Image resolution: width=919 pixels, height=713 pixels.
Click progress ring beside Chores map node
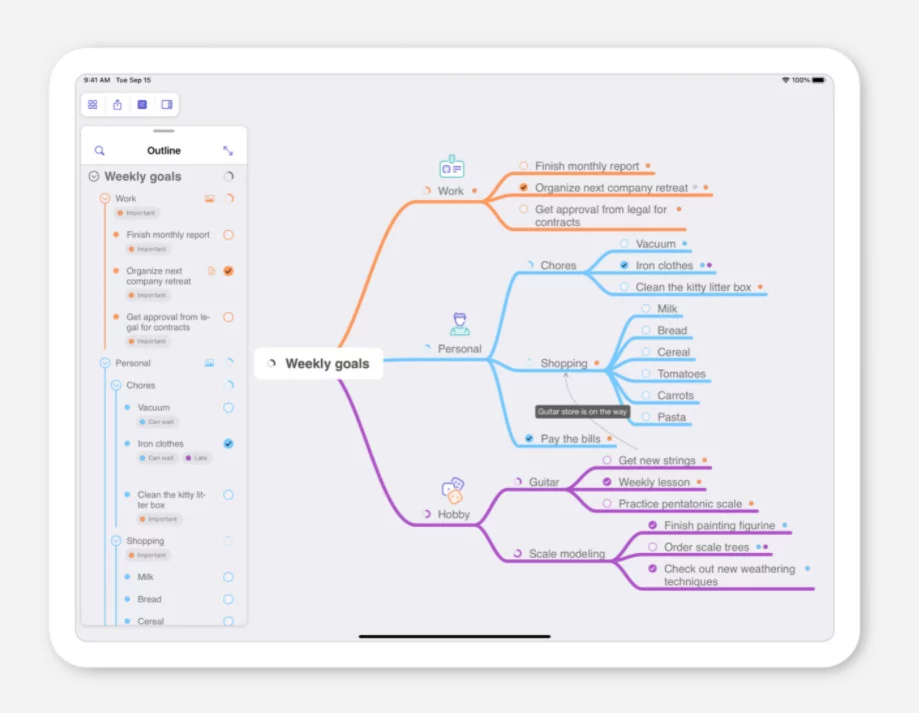coord(530,265)
